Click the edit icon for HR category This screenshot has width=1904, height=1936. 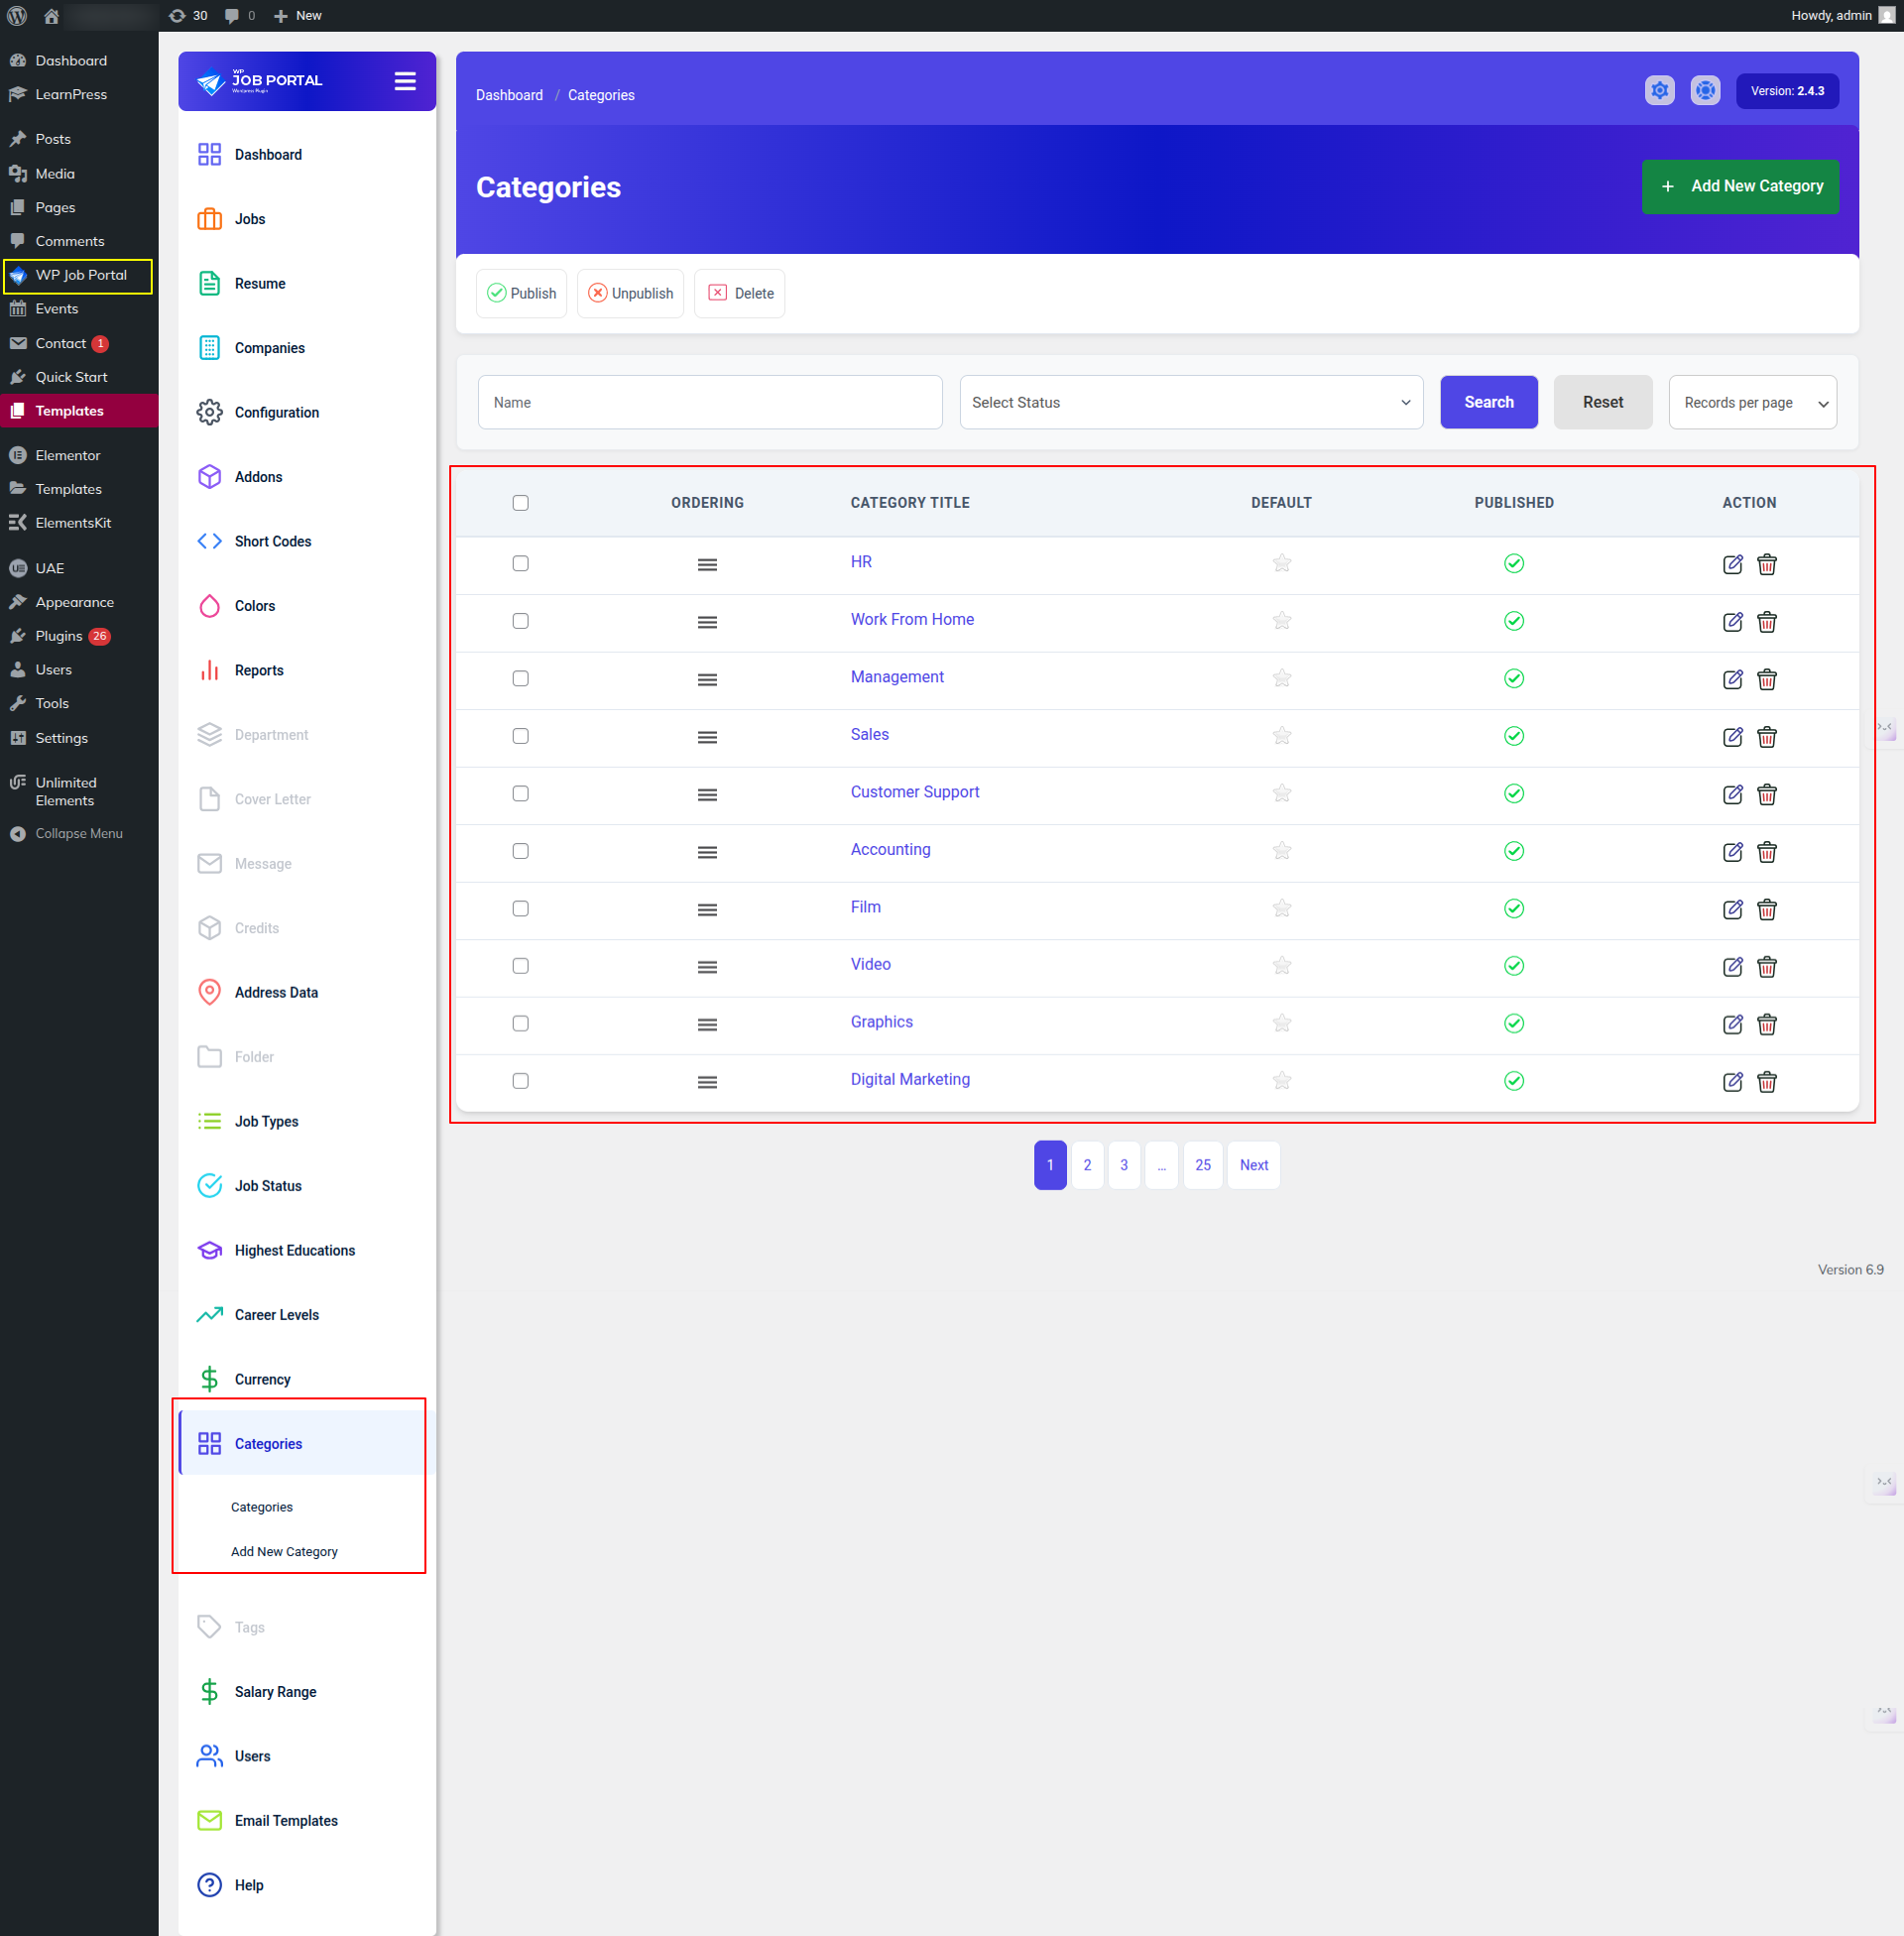[x=1732, y=564]
